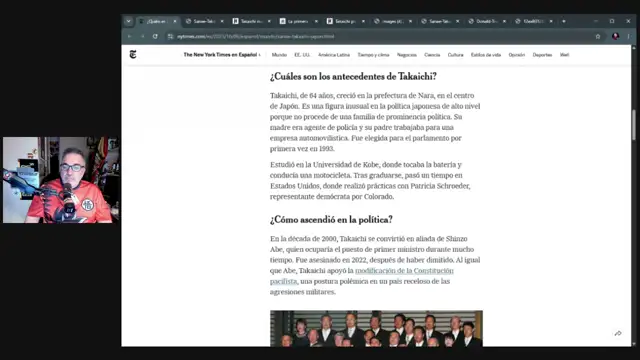Close the 'images (4)' tab
This screenshot has width=640, height=360.
410,21
